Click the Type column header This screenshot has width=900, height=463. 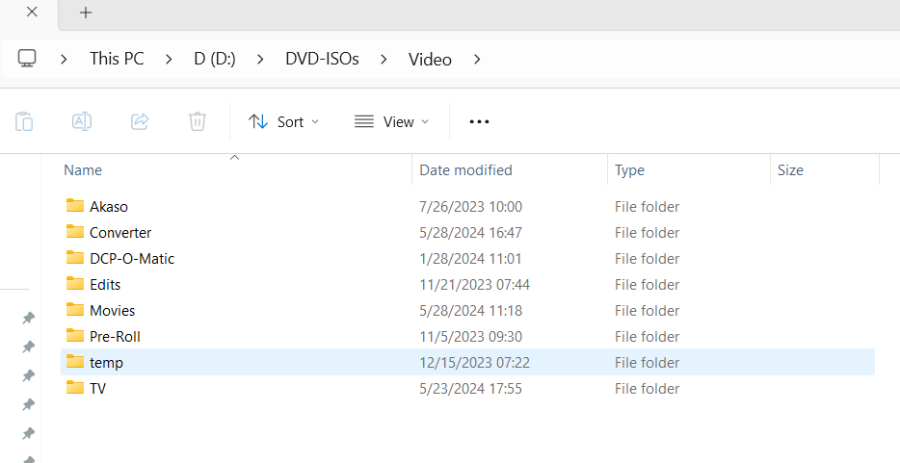tap(630, 170)
